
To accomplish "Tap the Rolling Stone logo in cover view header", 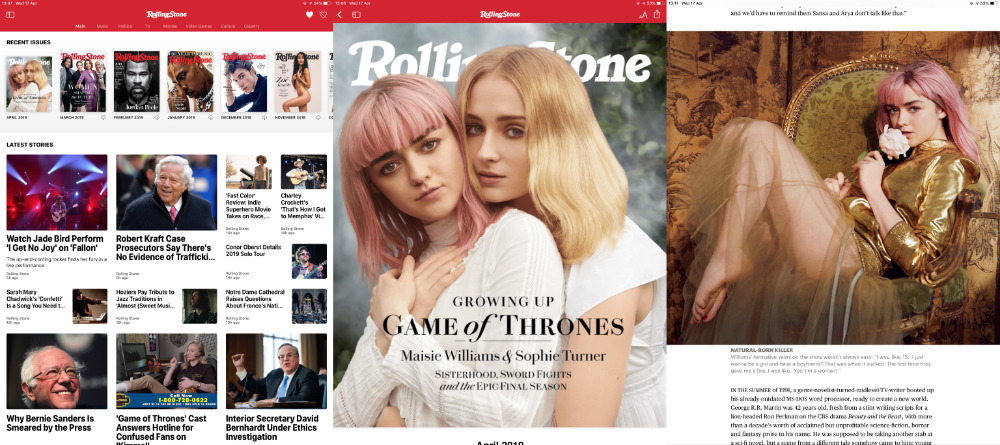I will pos(500,14).
